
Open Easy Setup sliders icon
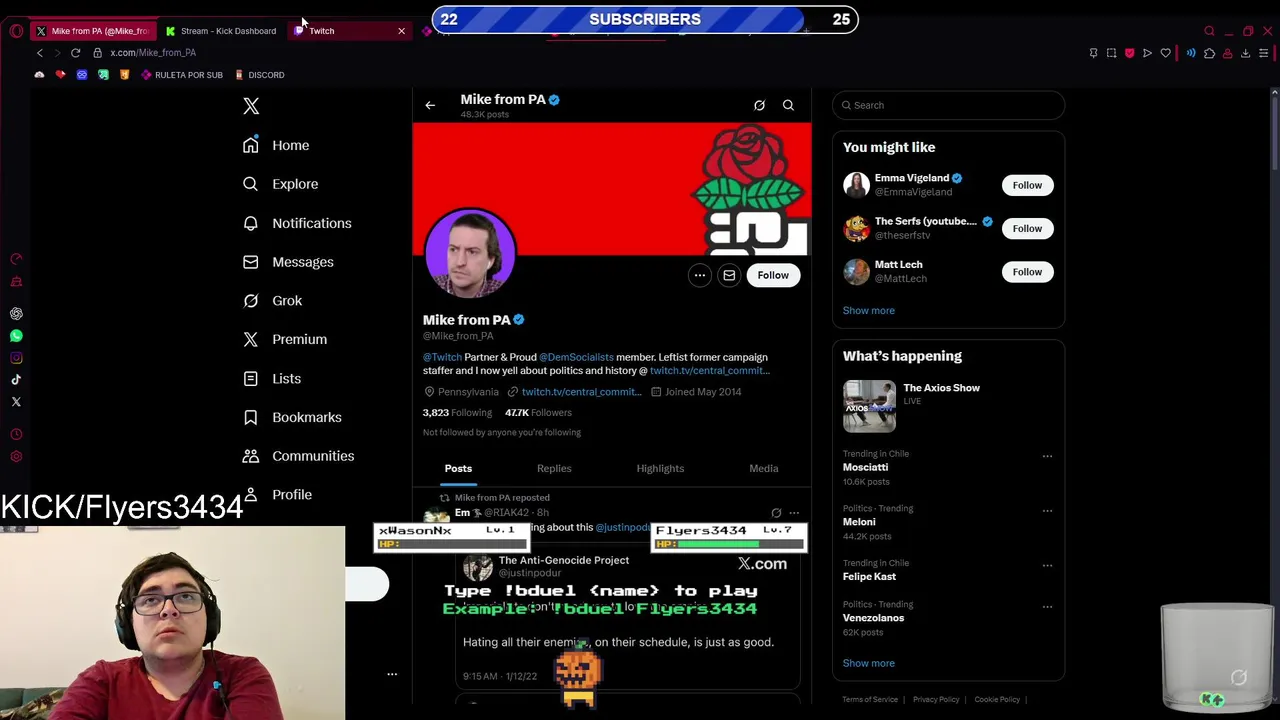[1264, 53]
